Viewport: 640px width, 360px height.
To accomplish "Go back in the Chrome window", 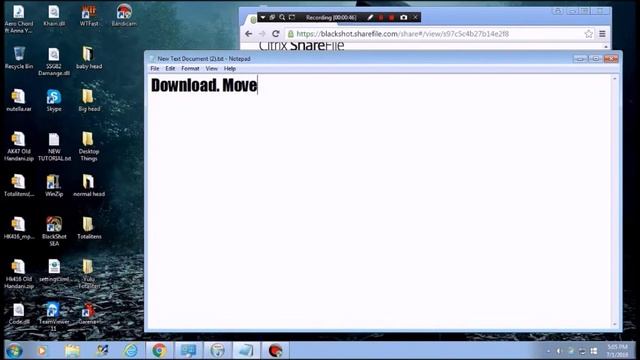I will coord(249,34).
